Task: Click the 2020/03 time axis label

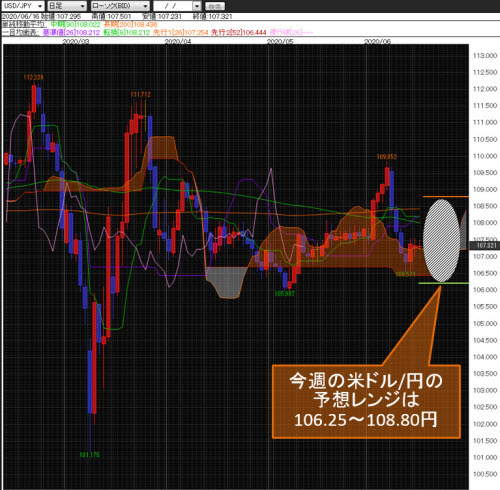Action: pyautogui.click(x=76, y=41)
